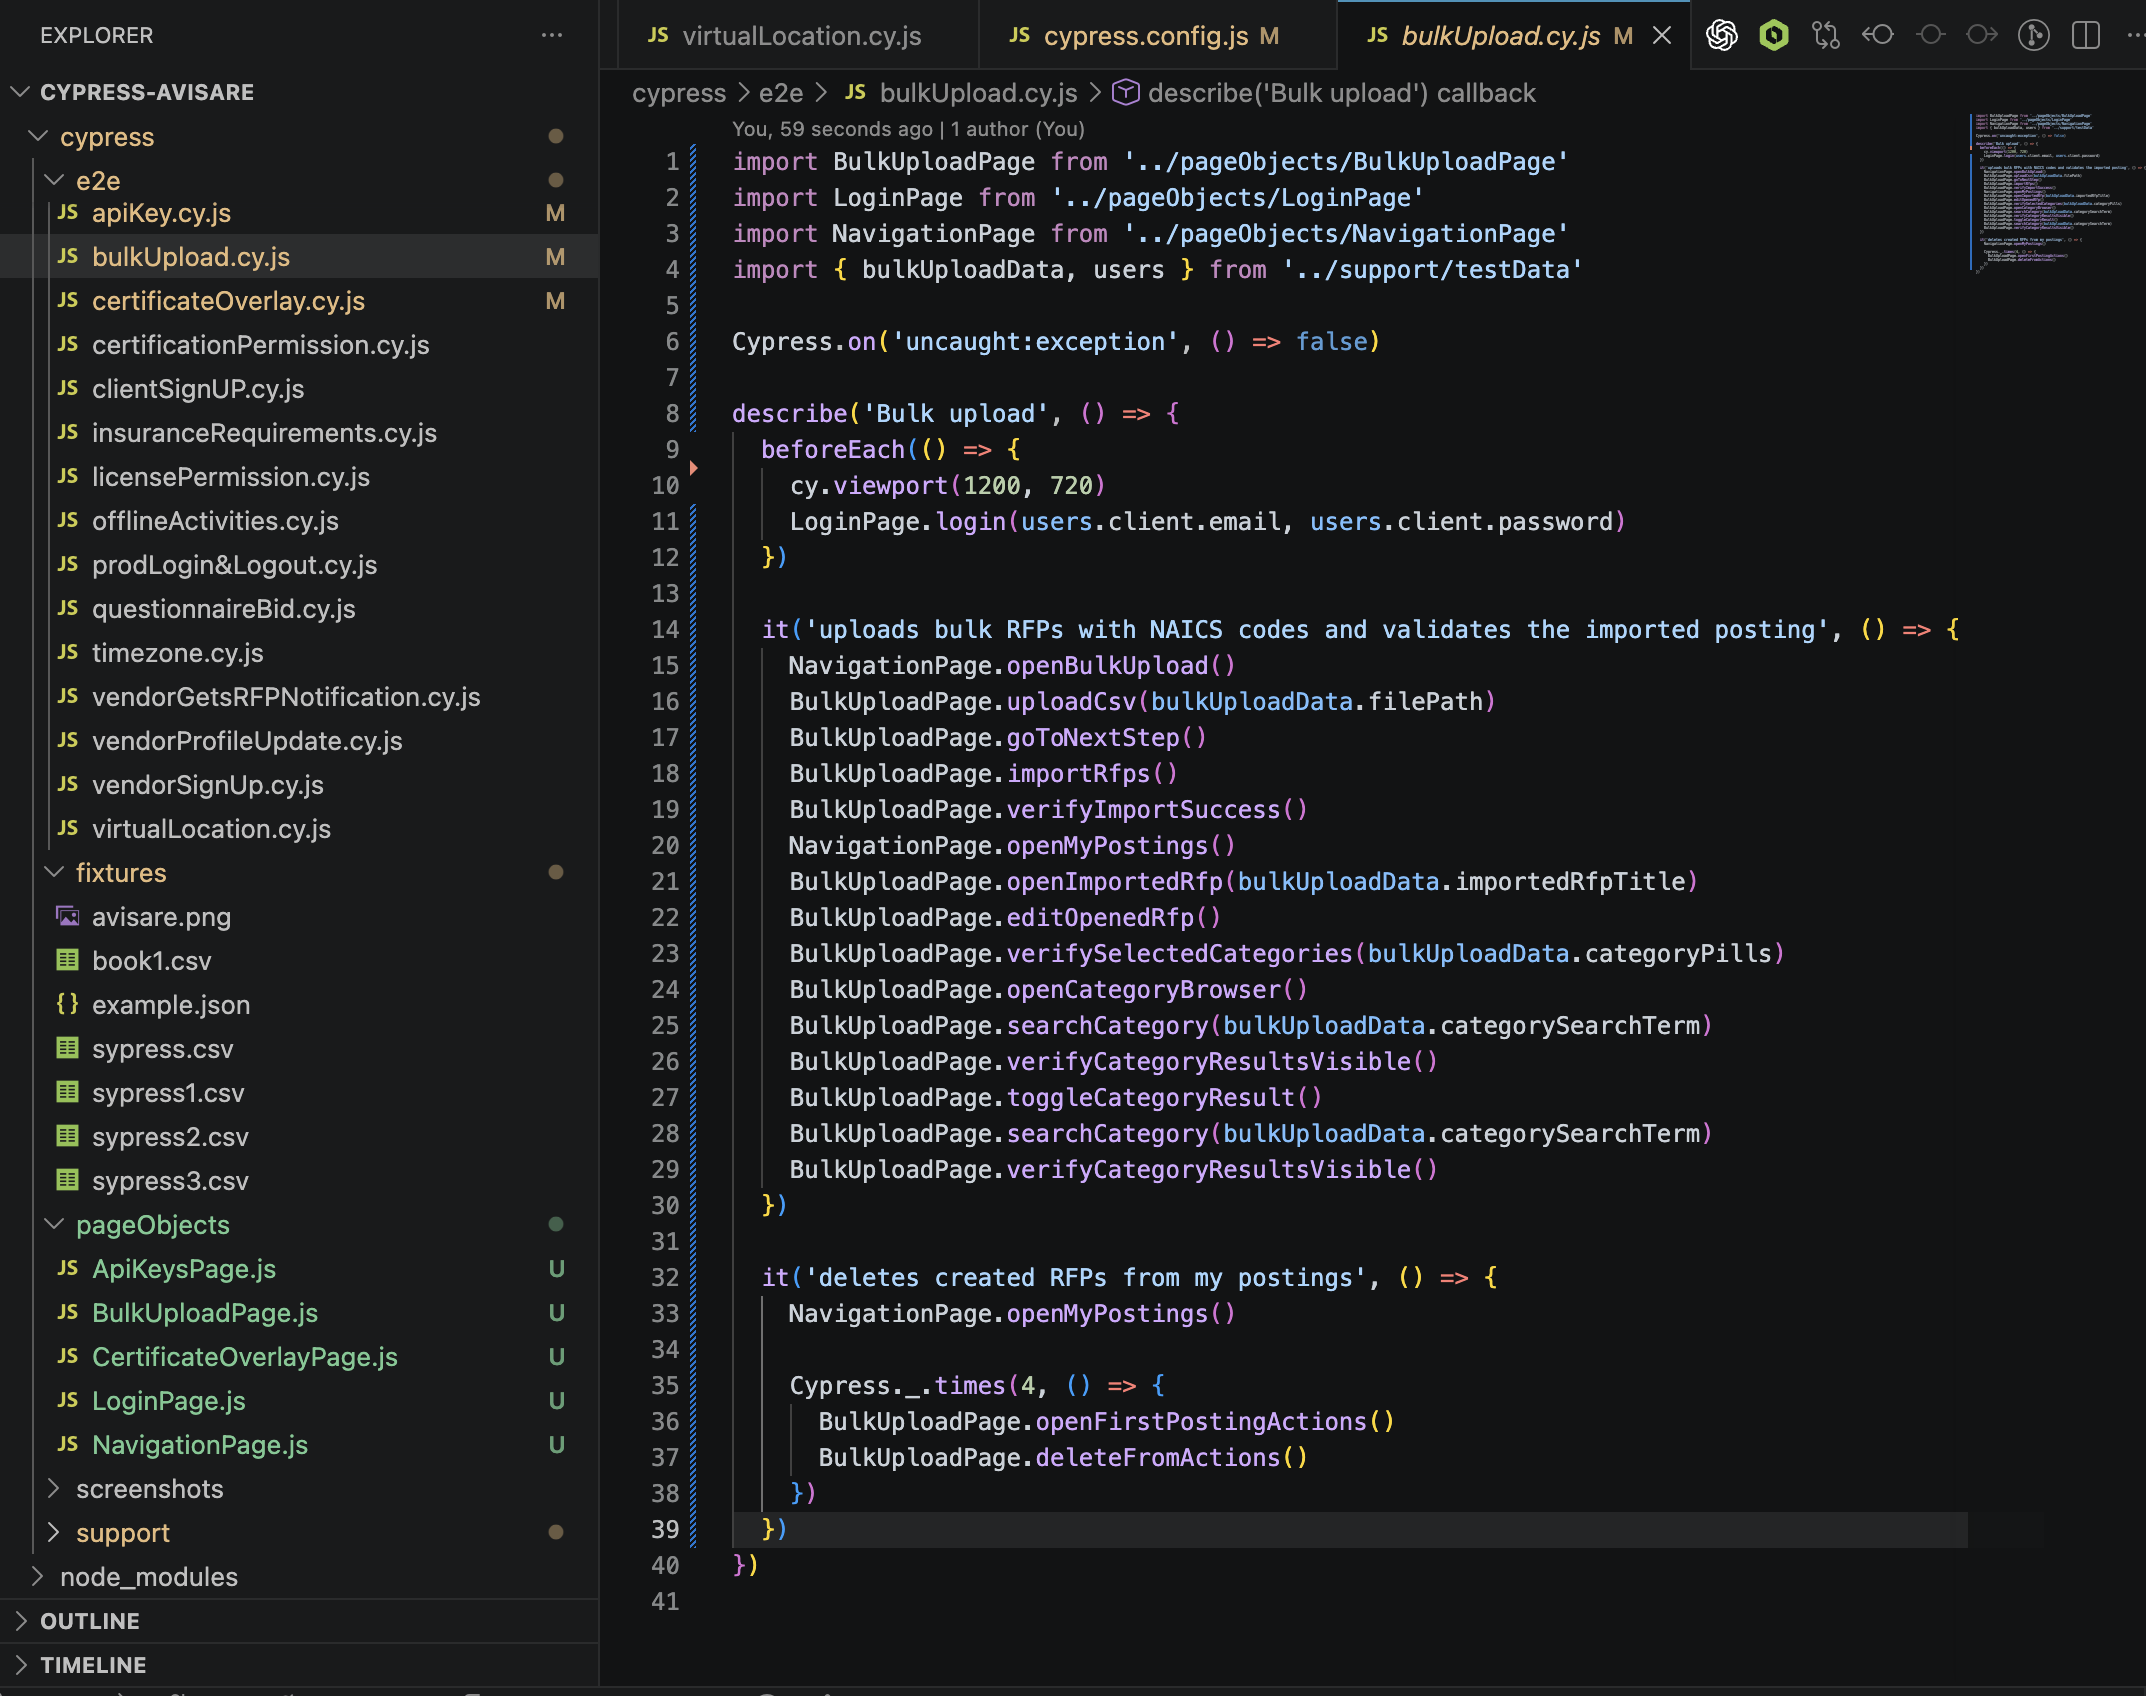Click the back navigation arrow icon

click(x=1880, y=35)
